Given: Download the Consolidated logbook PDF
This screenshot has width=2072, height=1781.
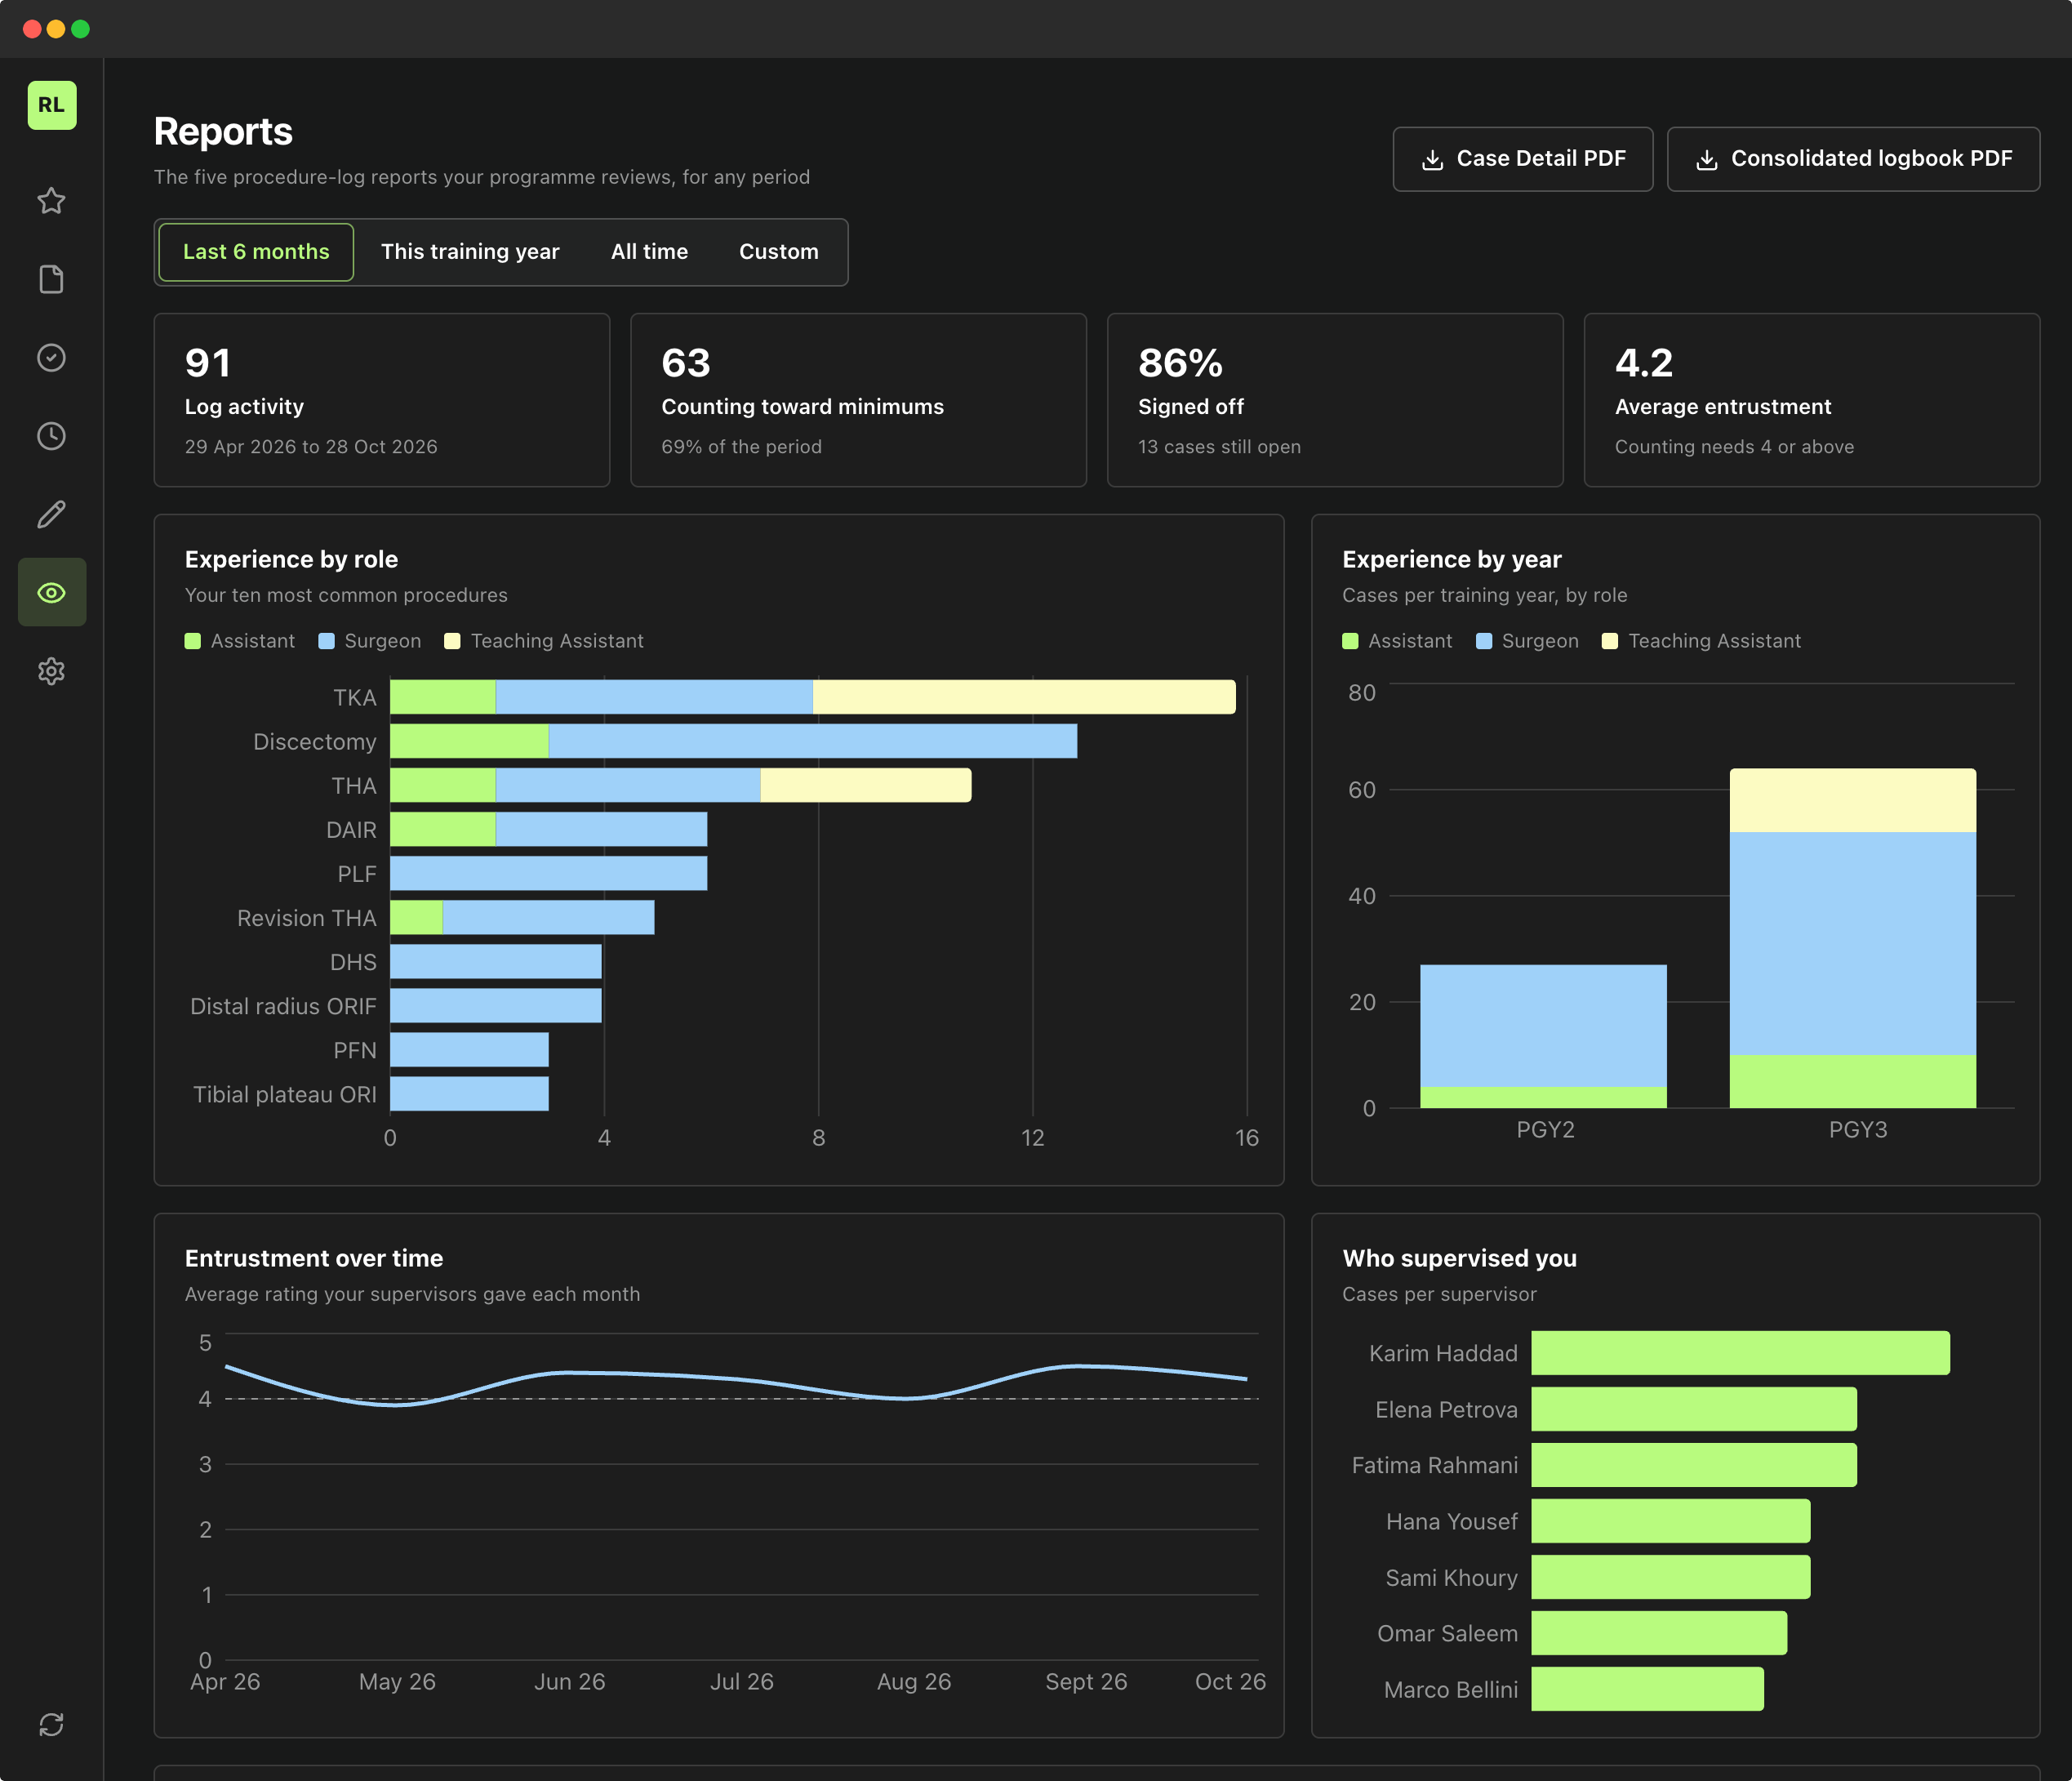Looking at the screenshot, I should click(x=1853, y=159).
